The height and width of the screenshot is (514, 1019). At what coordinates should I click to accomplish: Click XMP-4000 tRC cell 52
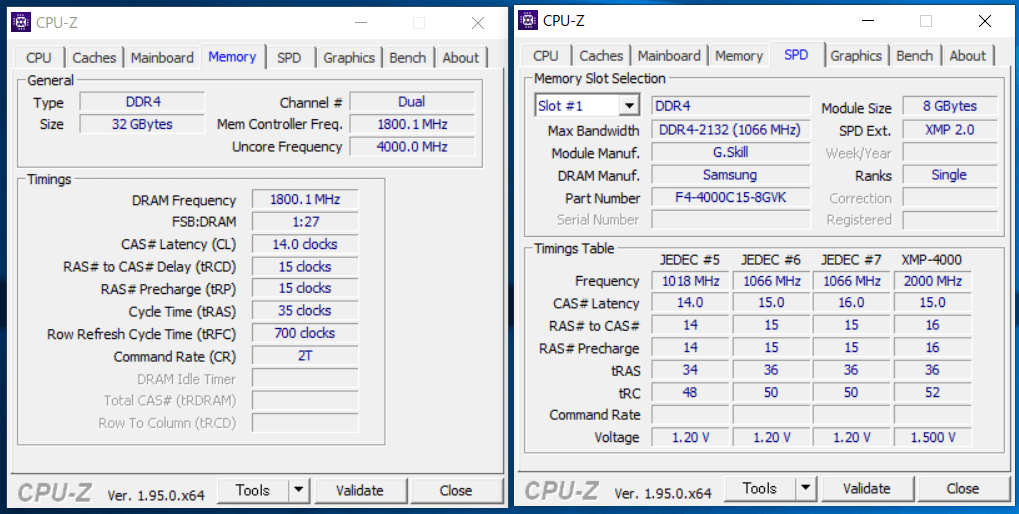coord(933,392)
